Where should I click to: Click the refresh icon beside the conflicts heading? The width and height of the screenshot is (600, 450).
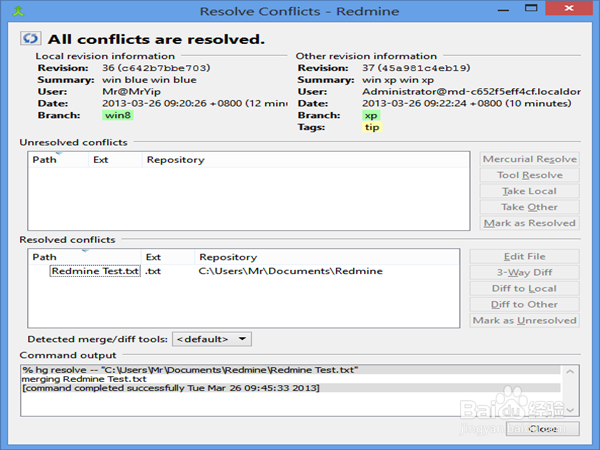pyautogui.click(x=31, y=38)
